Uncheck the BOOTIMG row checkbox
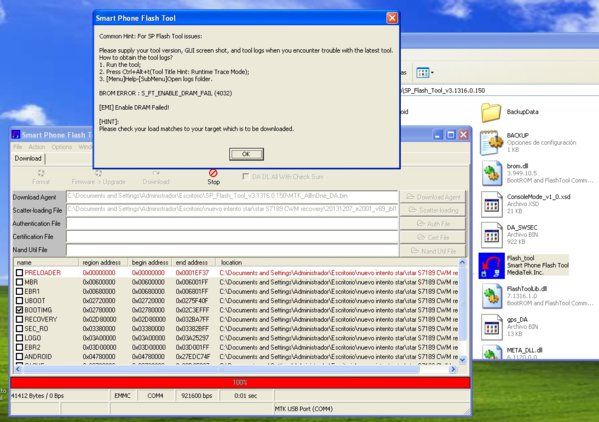This screenshot has width=599, height=422. [x=19, y=310]
